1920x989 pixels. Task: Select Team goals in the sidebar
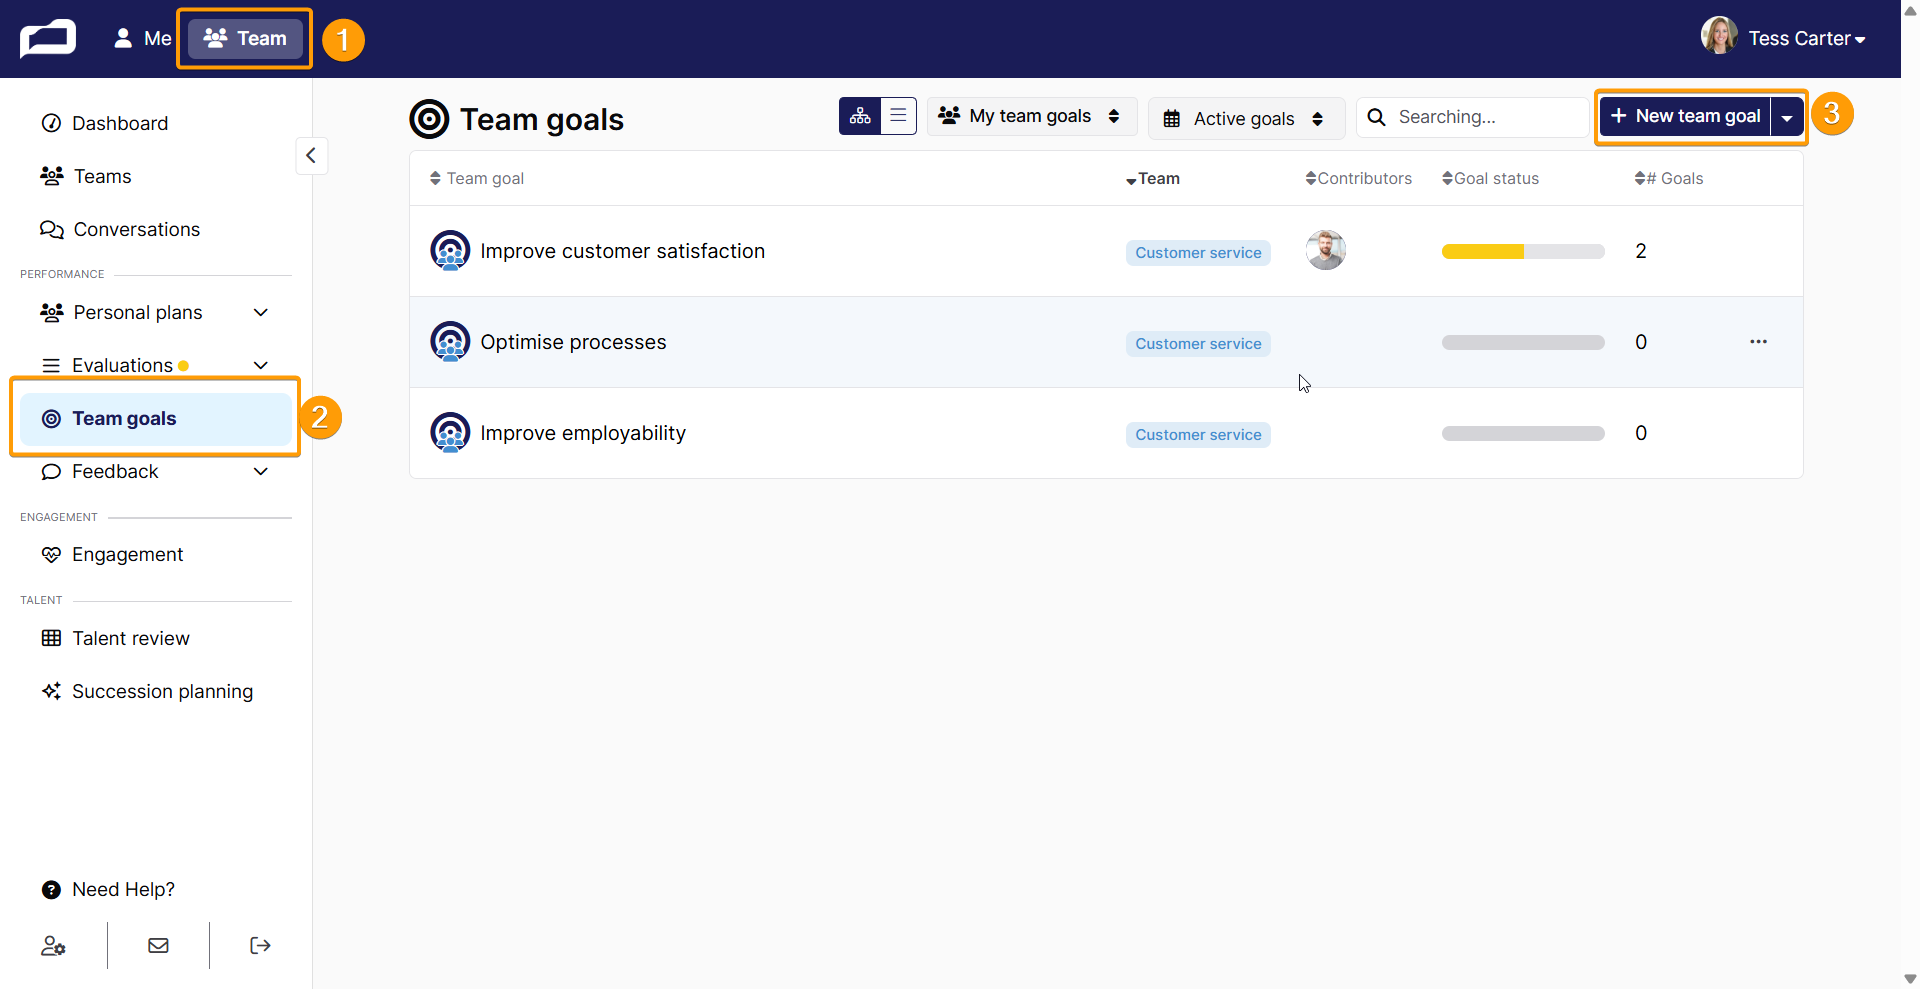(155, 418)
